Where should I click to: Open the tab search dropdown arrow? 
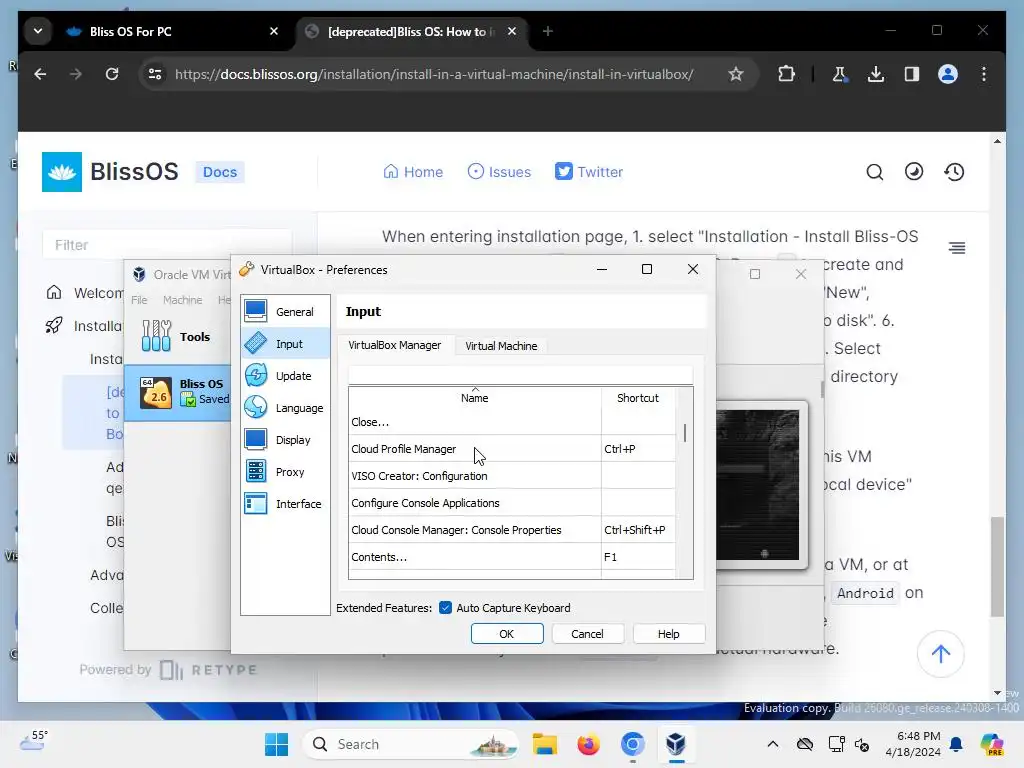pyautogui.click(x=38, y=31)
